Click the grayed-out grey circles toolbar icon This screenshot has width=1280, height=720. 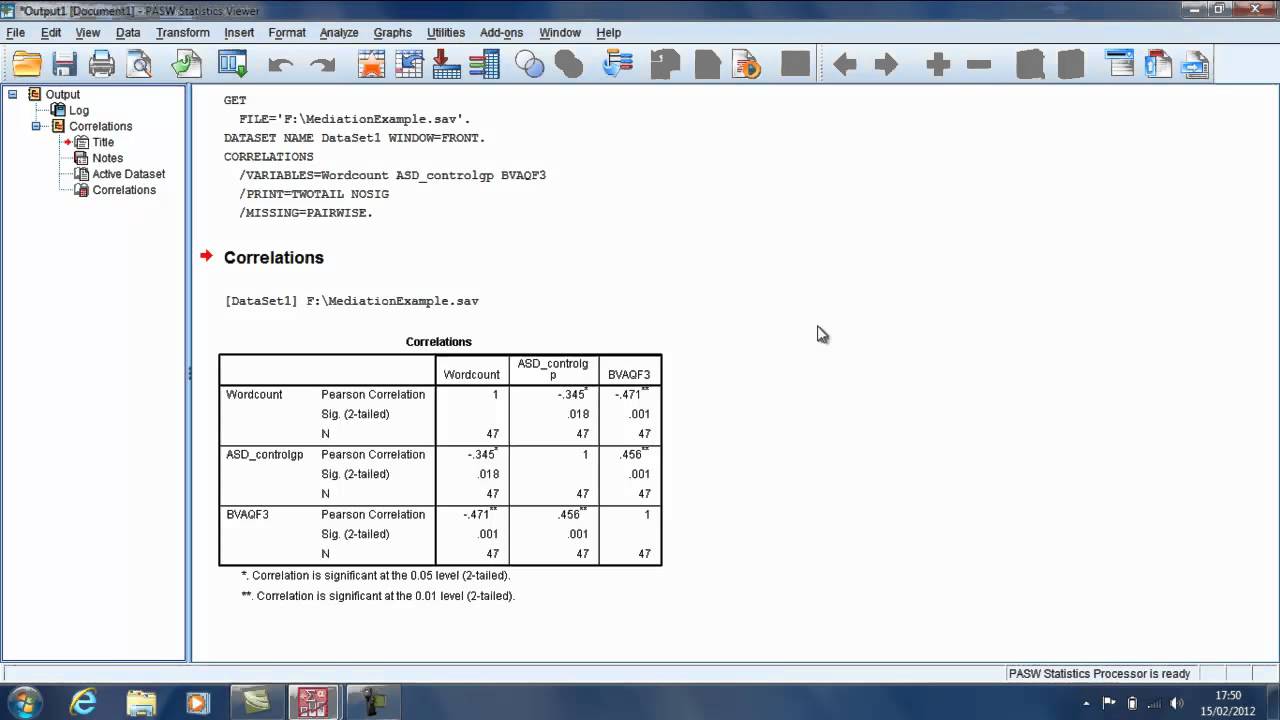pos(569,65)
